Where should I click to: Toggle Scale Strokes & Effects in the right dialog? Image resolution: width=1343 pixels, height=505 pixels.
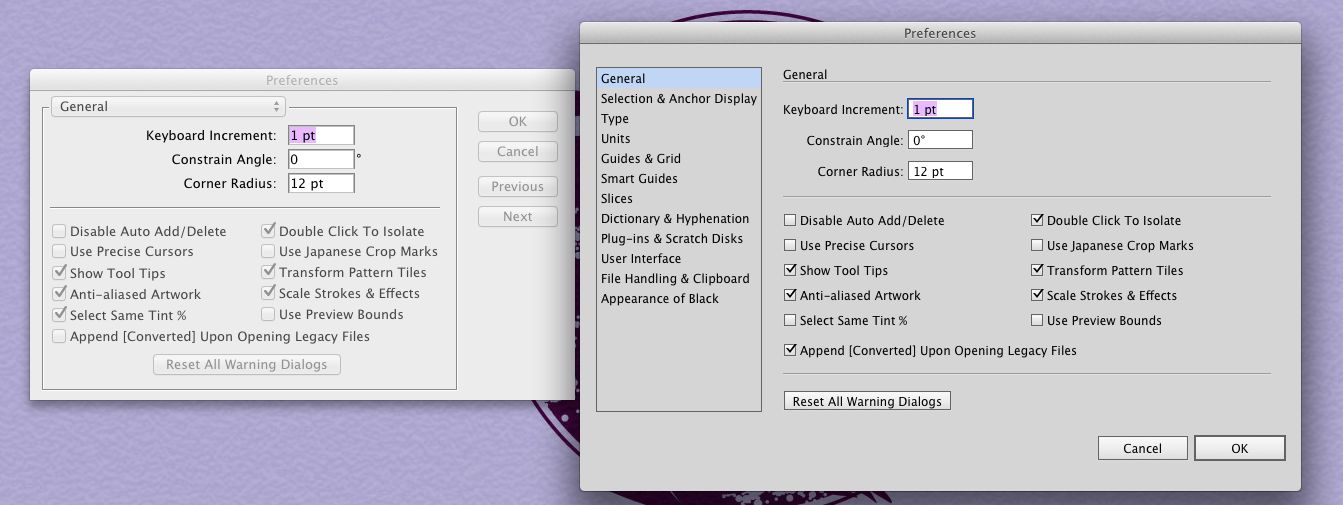1038,296
